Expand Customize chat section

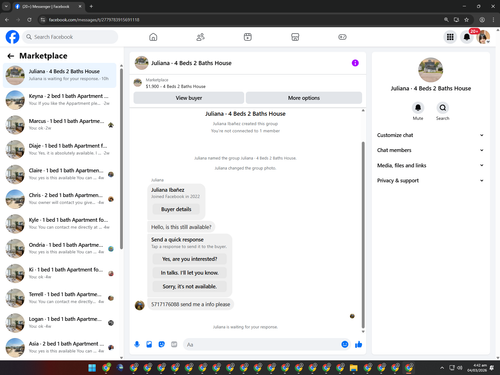(x=430, y=135)
